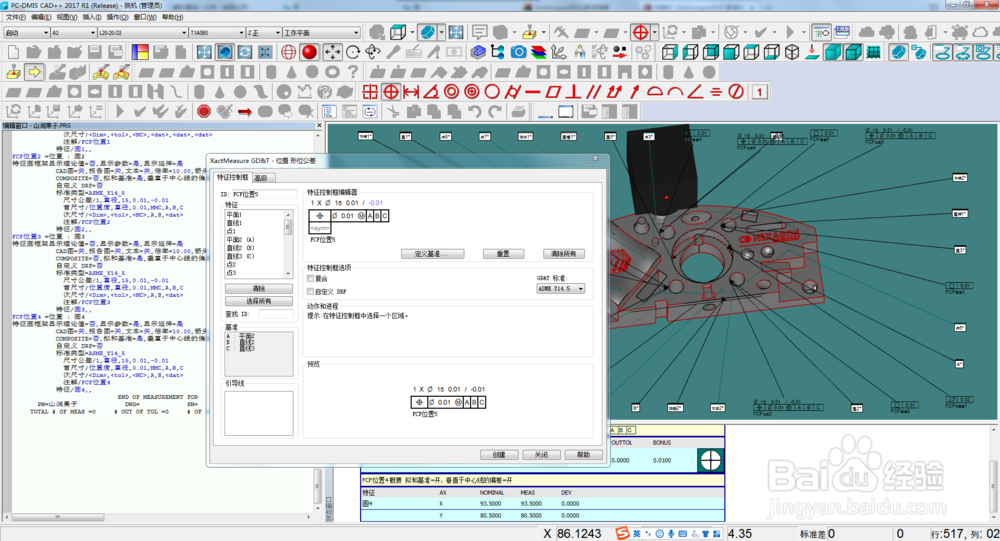Click the 关闭 close button
Screen dimensions: 1000x541
click(x=541, y=455)
